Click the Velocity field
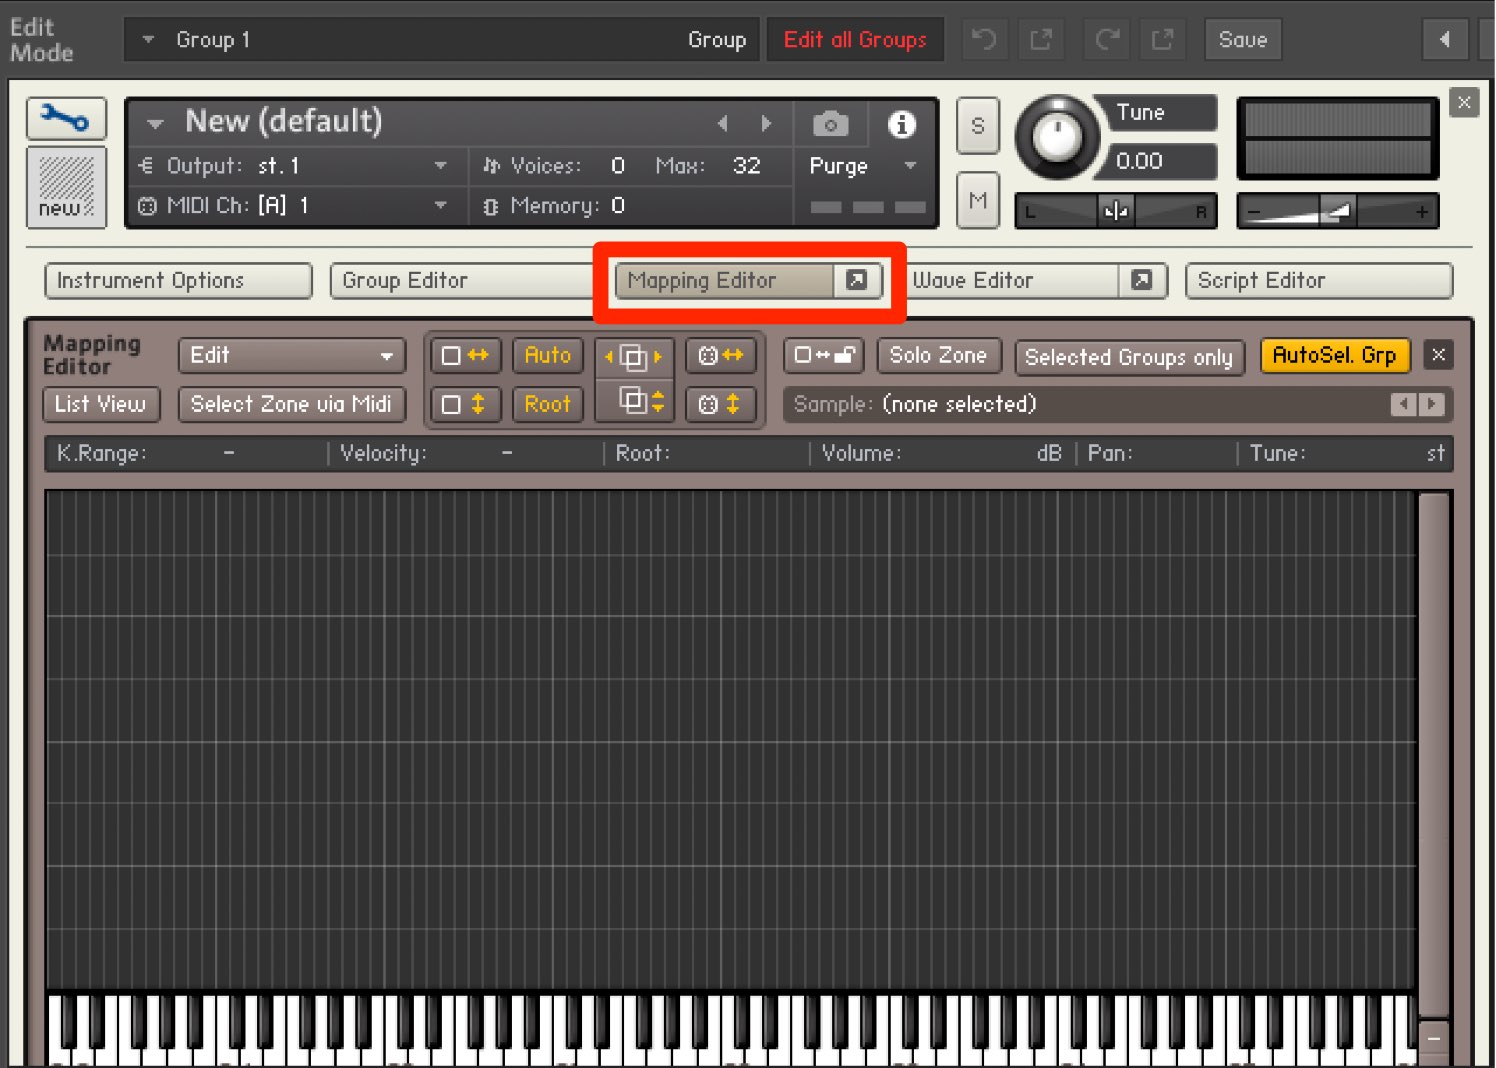 coord(466,454)
